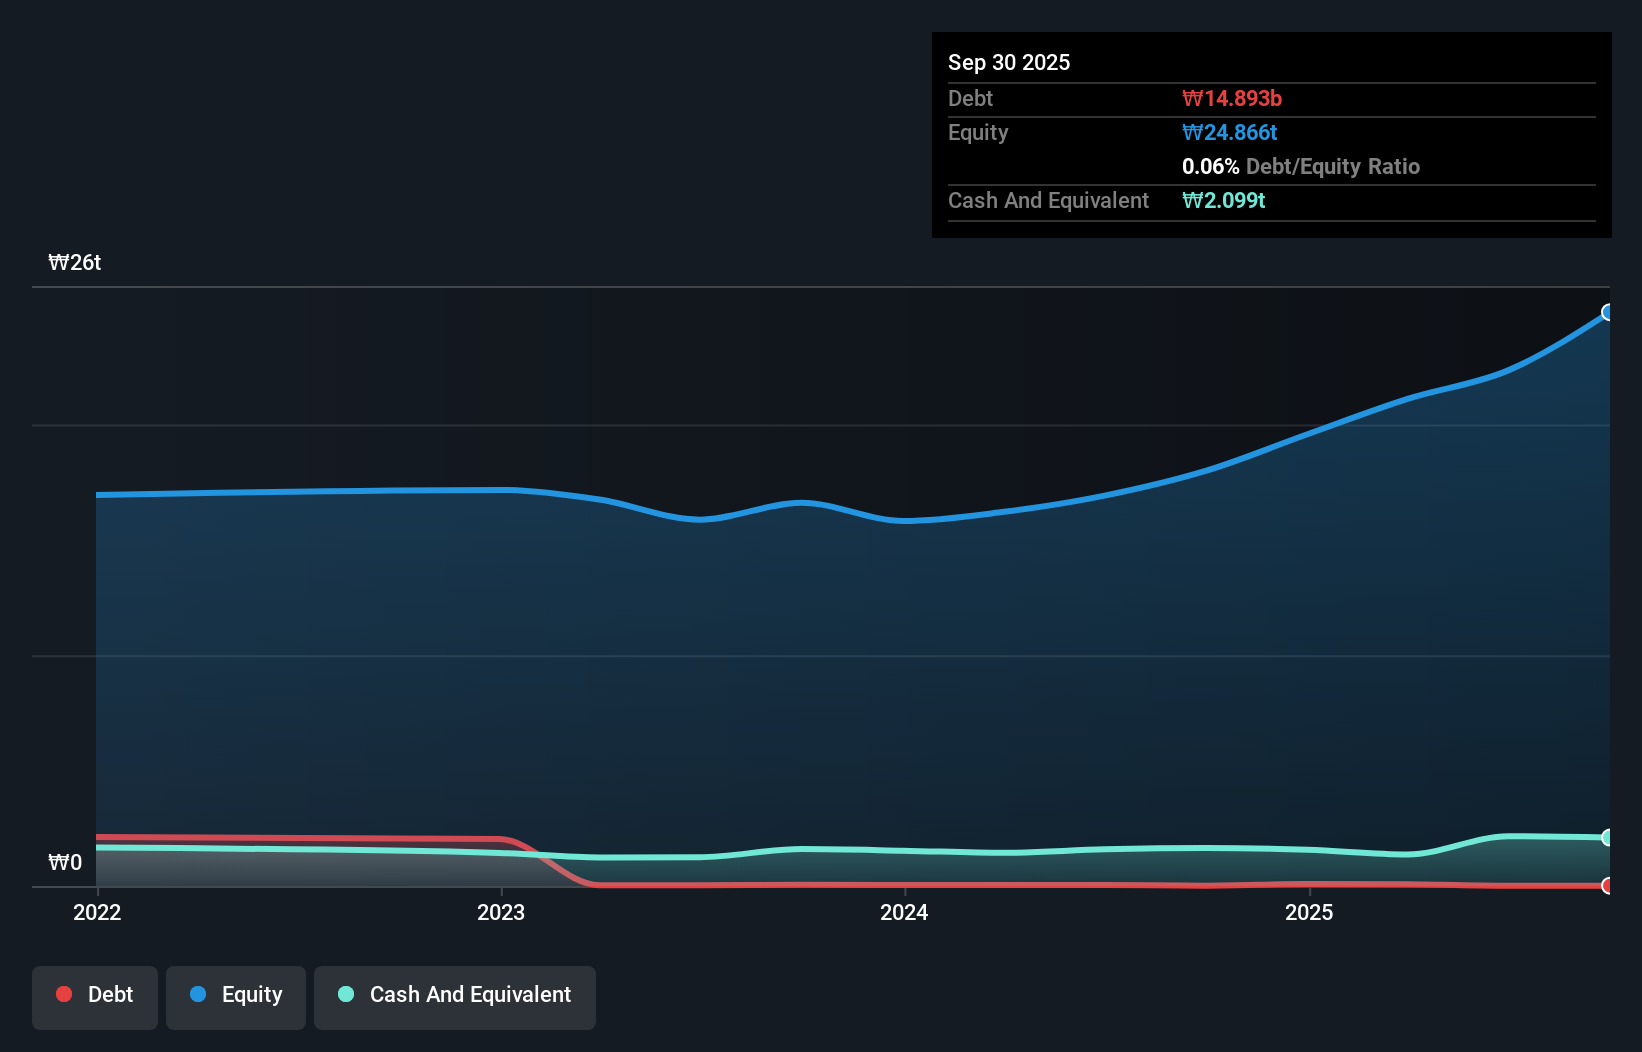Click the red Won symbol next to Debt value
This screenshot has height=1052, width=1642.
point(1190,98)
